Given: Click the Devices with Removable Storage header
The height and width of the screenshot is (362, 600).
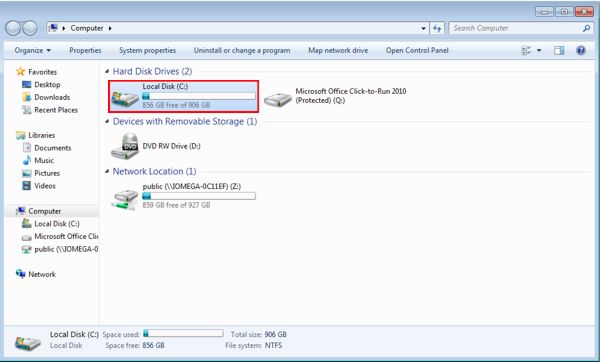Looking at the screenshot, I should pos(185,121).
